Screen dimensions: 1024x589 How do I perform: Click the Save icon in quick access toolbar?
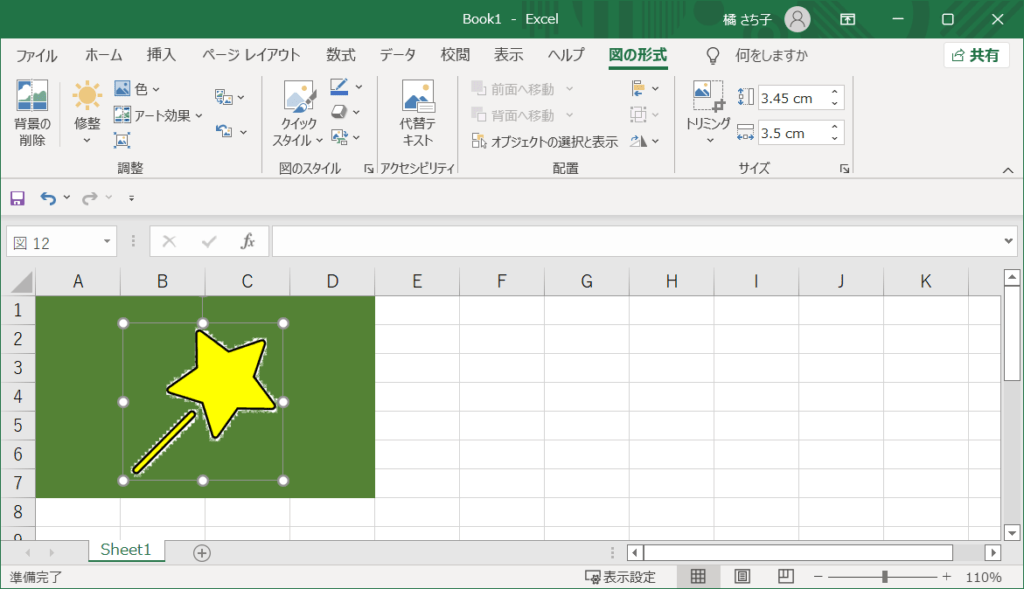pos(18,198)
